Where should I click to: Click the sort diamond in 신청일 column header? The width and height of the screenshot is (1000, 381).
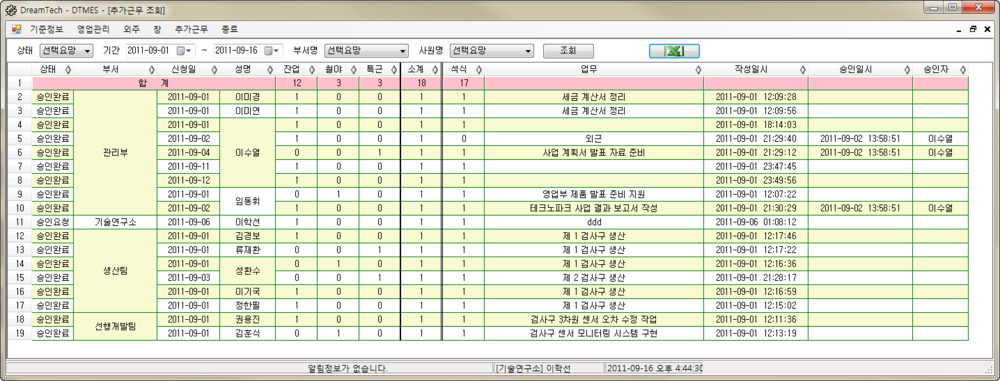tap(214, 70)
